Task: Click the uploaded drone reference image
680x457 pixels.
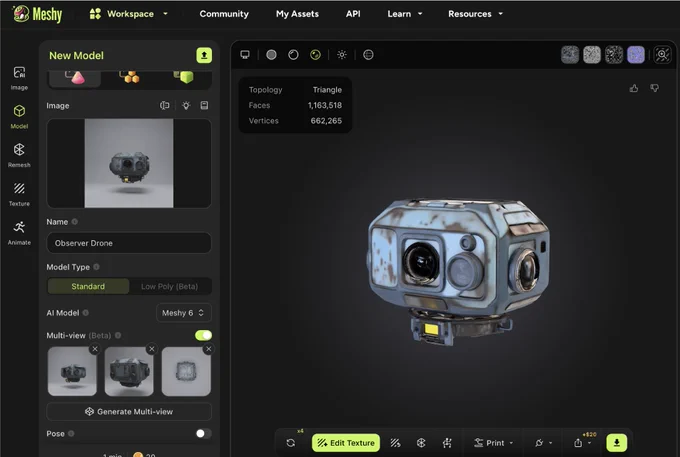Action: click(x=129, y=163)
